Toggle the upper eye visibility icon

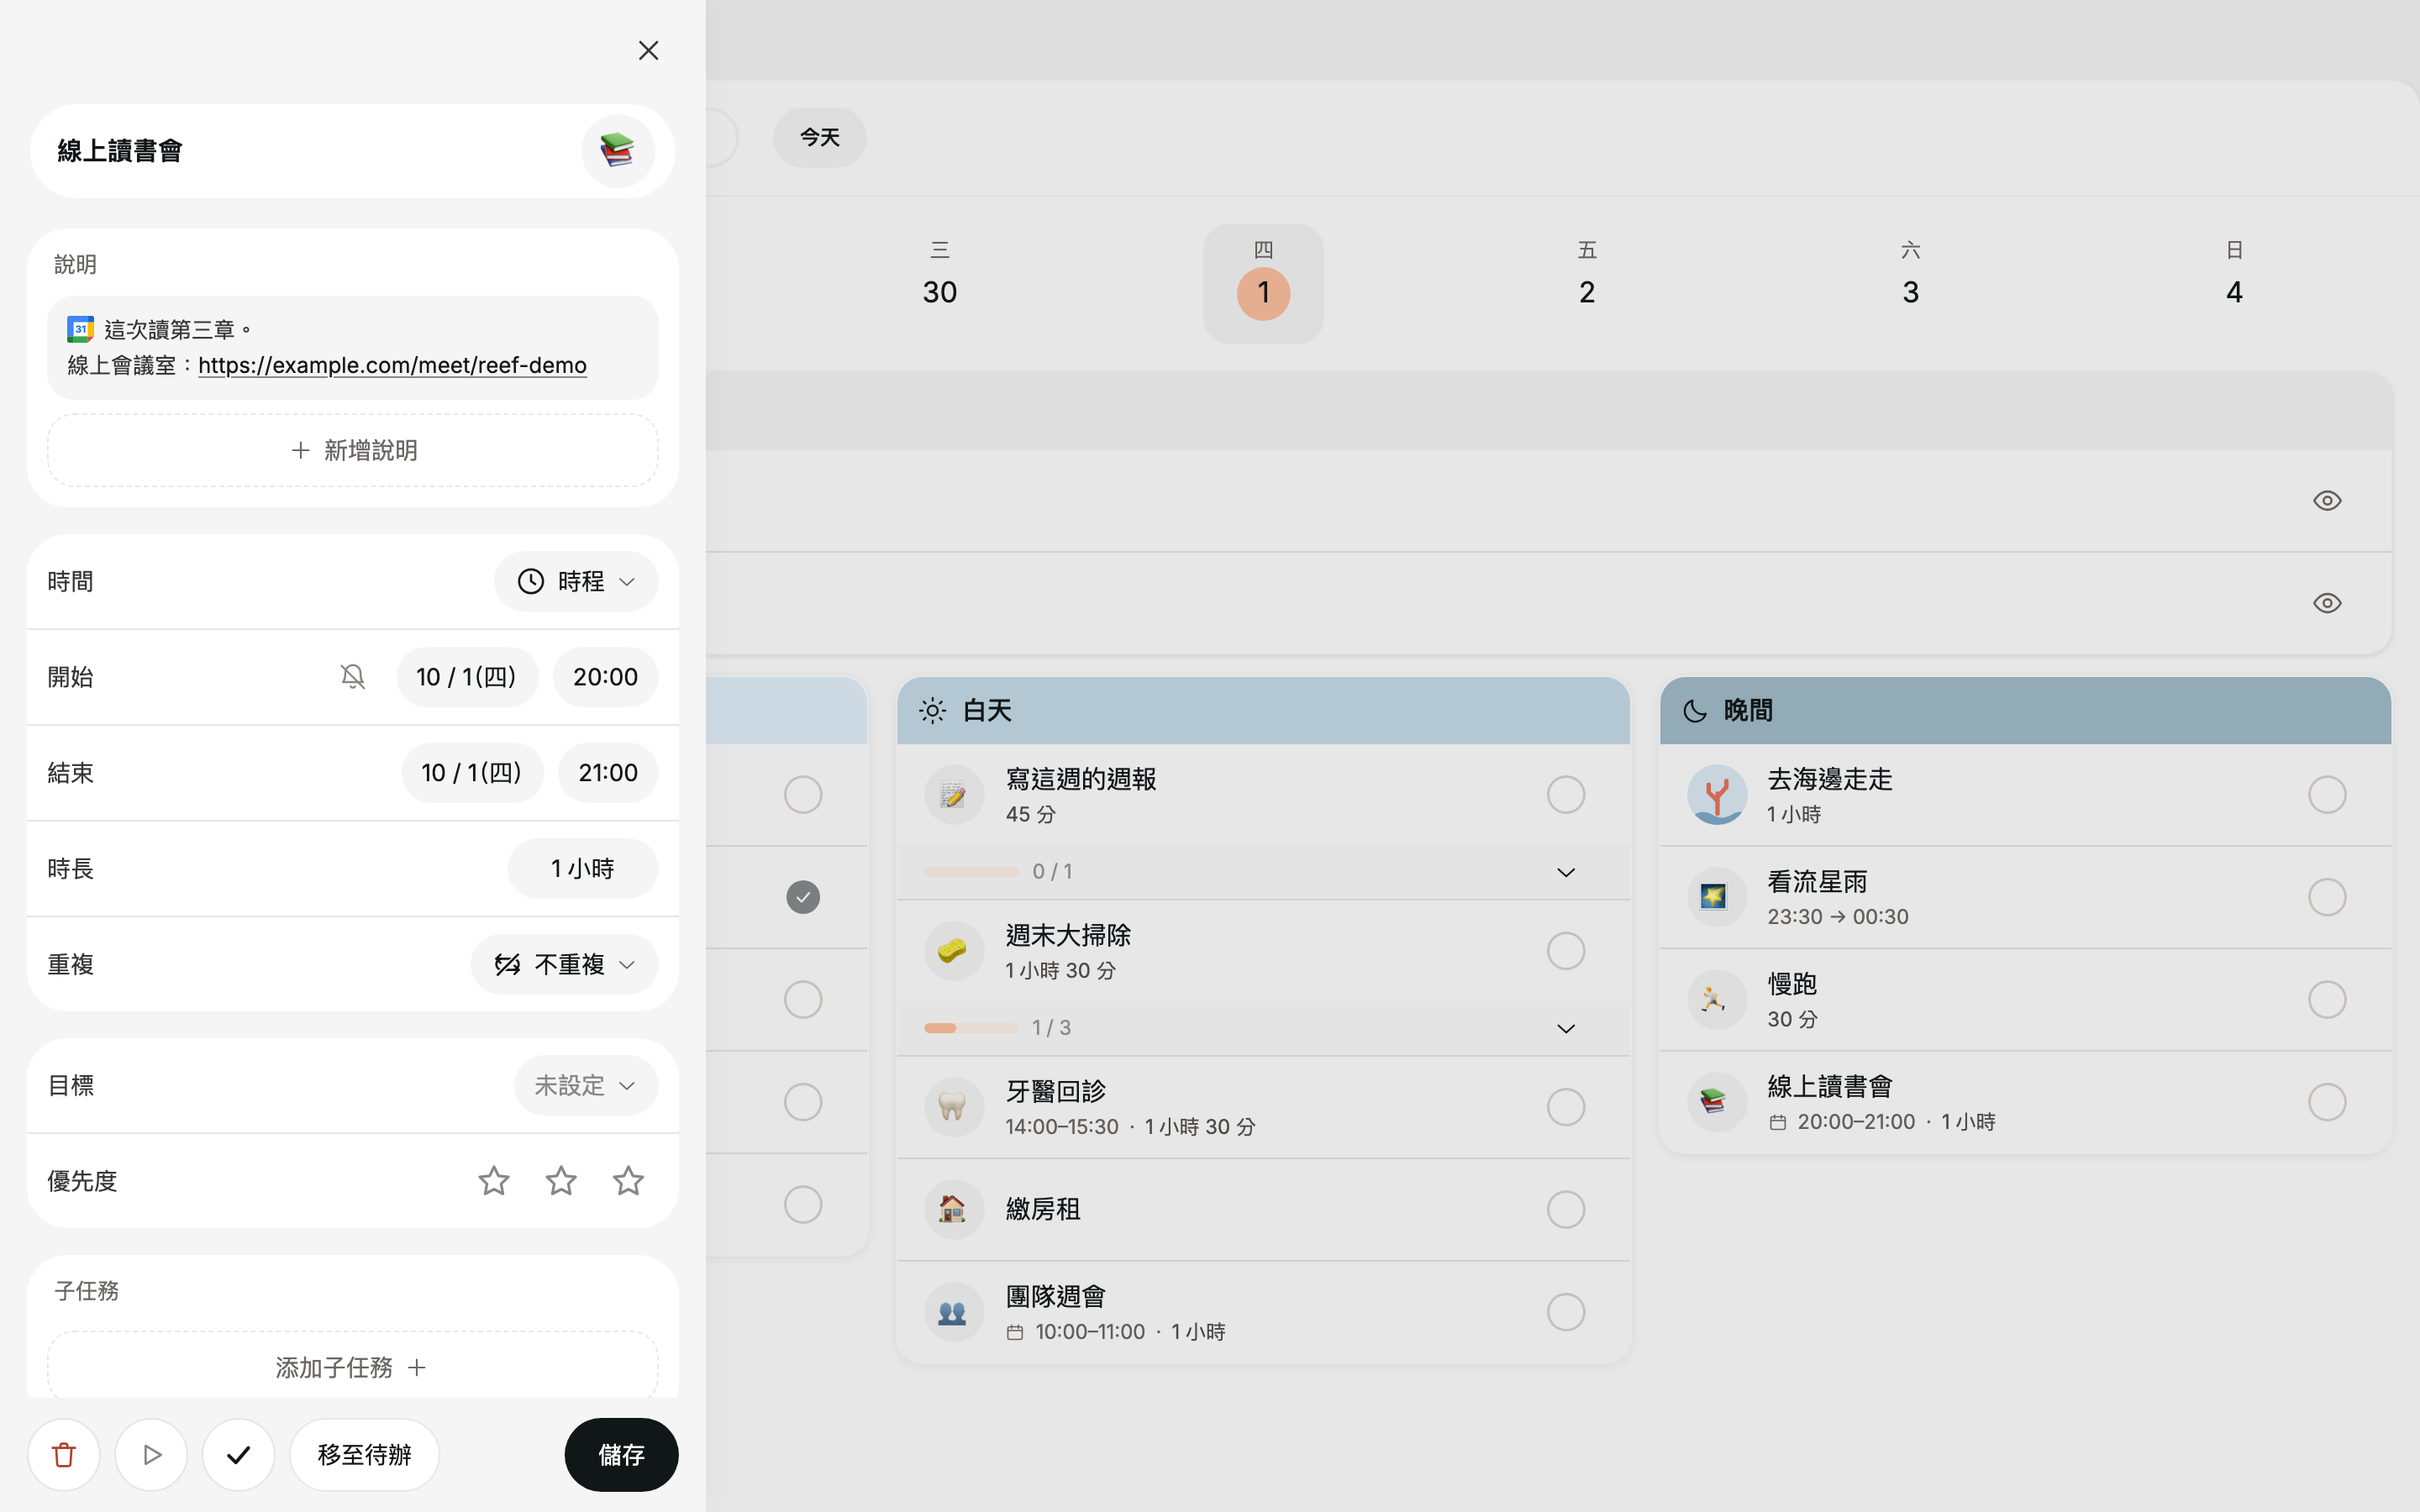[2327, 501]
